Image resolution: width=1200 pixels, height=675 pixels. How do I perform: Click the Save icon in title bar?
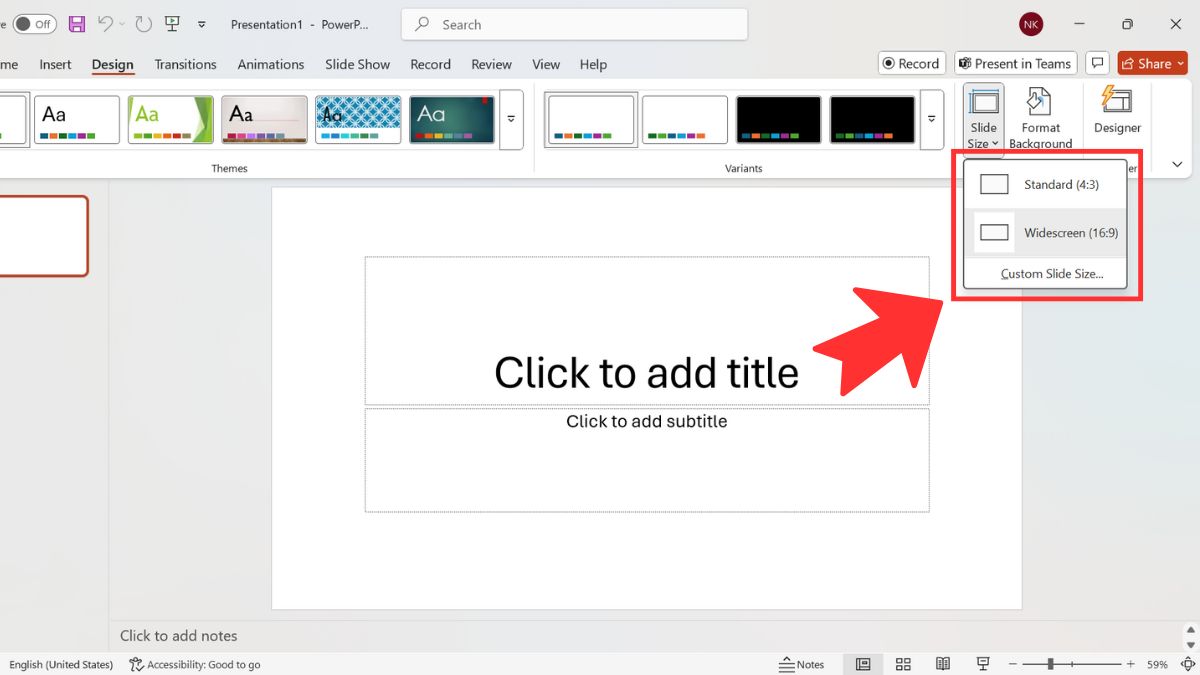click(x=77, y=24)
